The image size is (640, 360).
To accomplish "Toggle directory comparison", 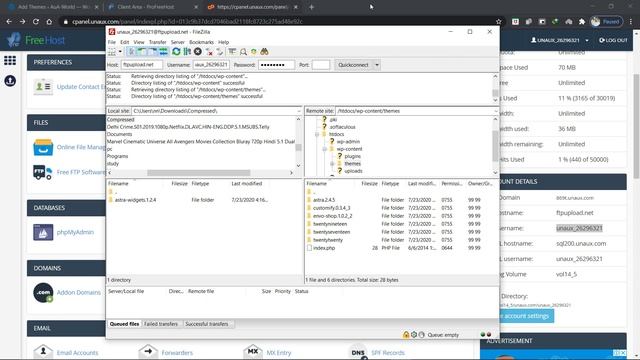I will click(243, 52).
